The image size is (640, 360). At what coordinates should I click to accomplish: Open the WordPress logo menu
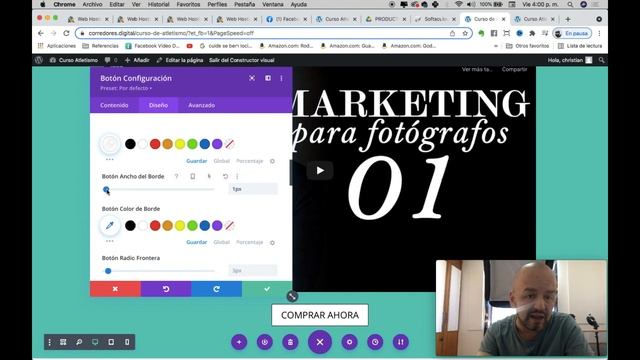pyautogui.click(x=39, y=60)
